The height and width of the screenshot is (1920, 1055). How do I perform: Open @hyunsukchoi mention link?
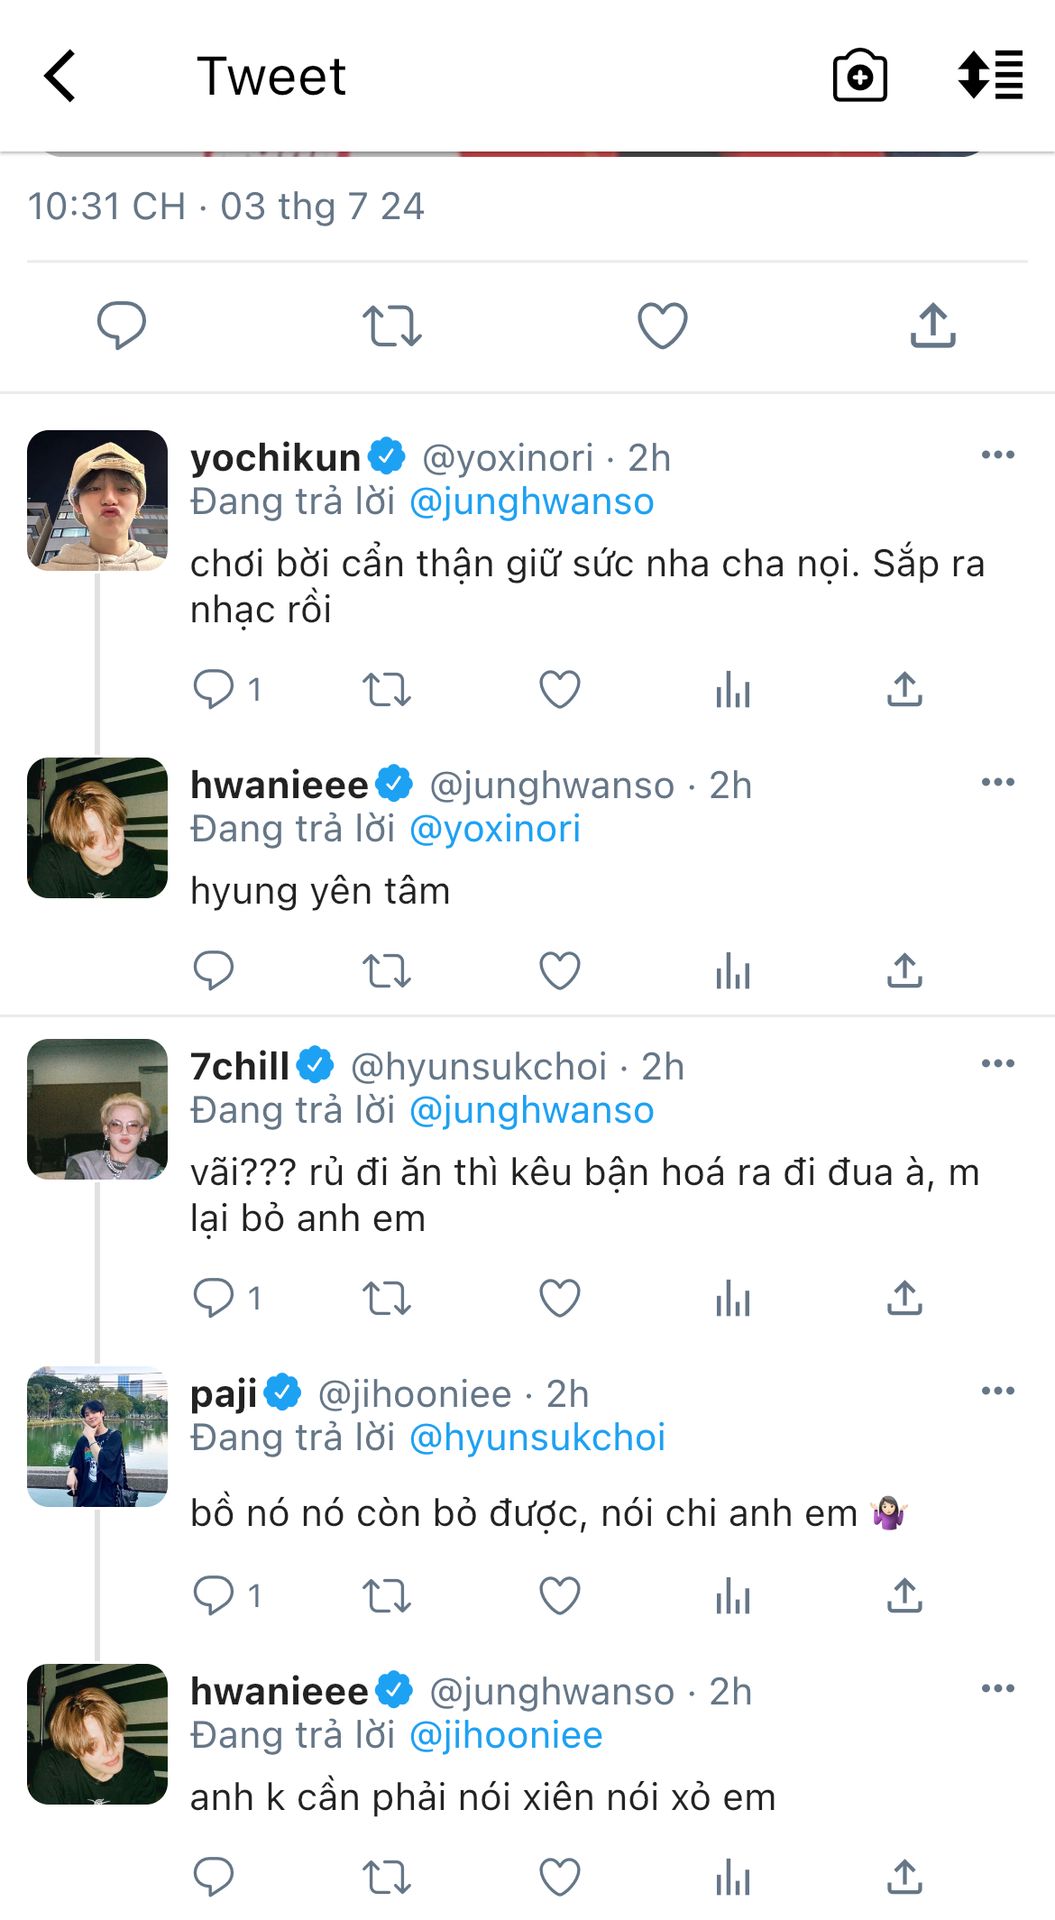[537, 1437]
